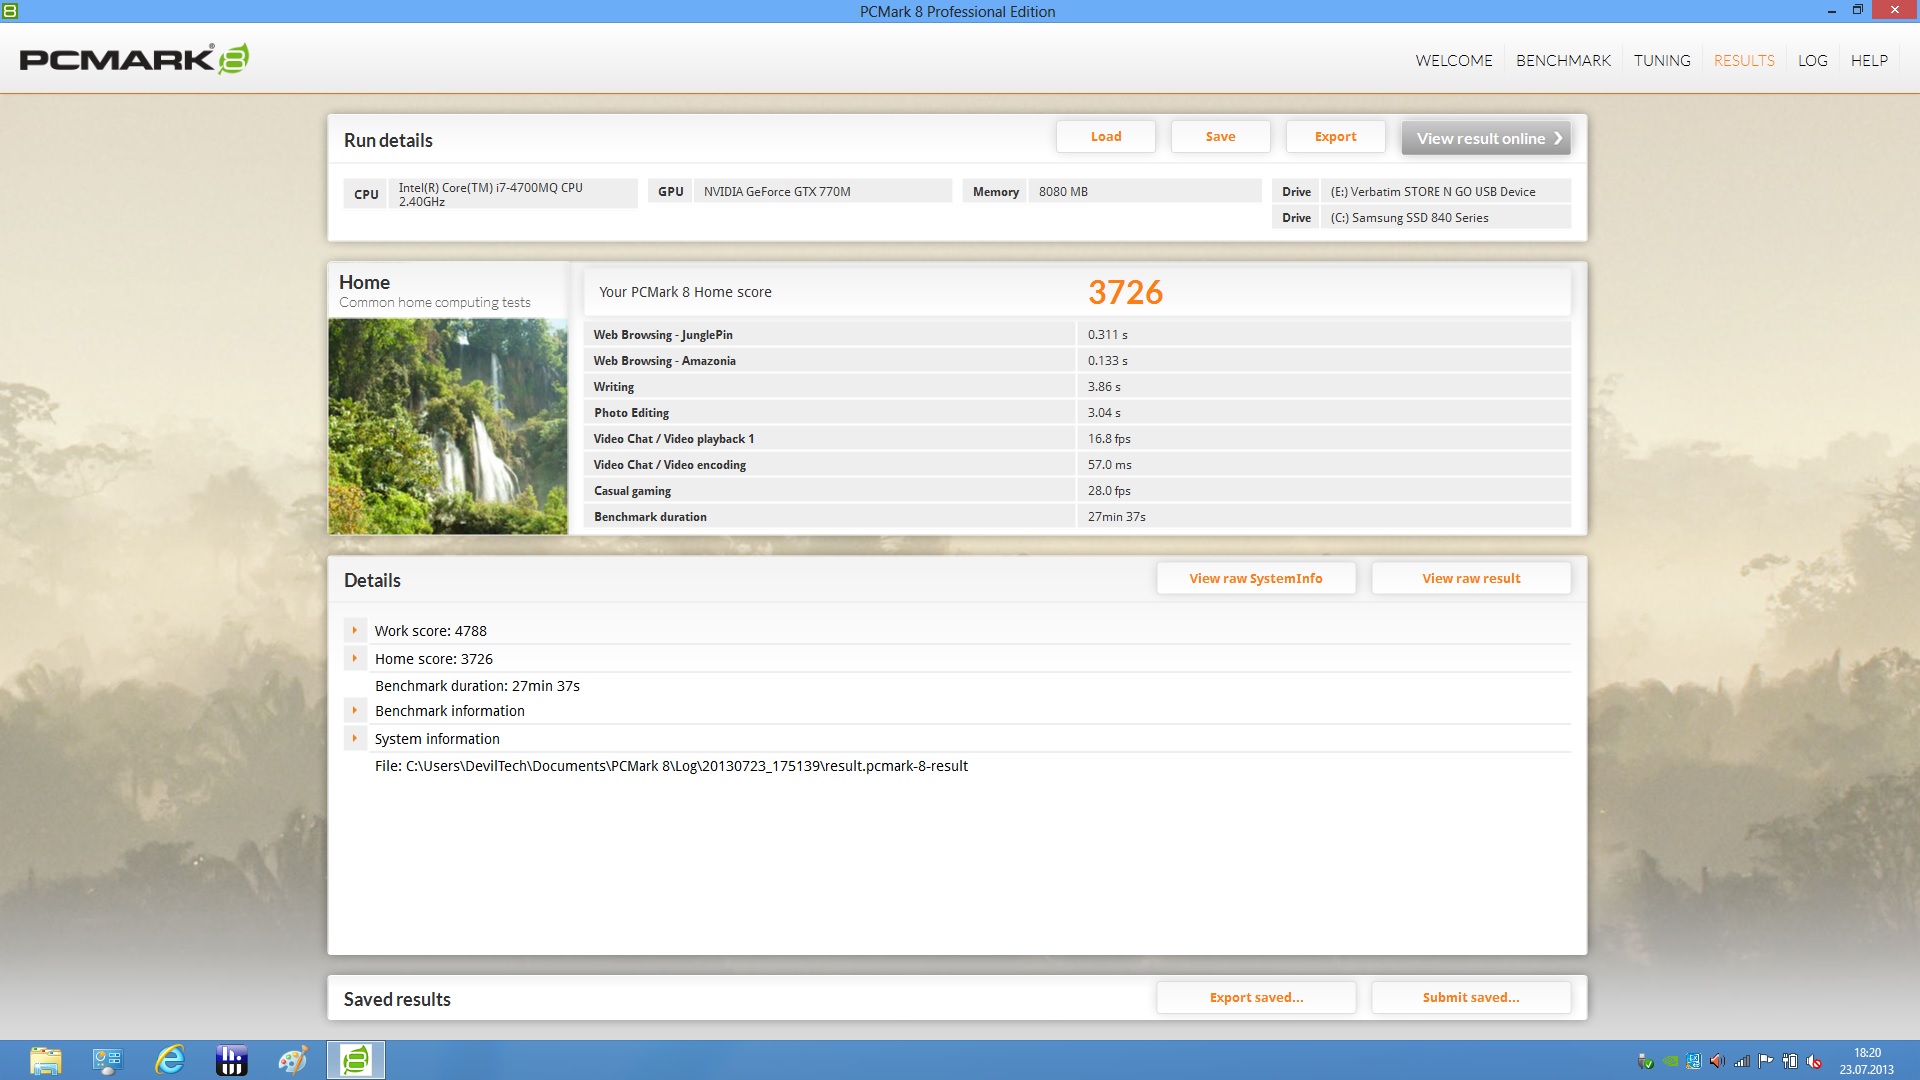Screen dimensions: 1920x1080
Task: Open the Tuning tab
Action: click(x=1662, y=60)
